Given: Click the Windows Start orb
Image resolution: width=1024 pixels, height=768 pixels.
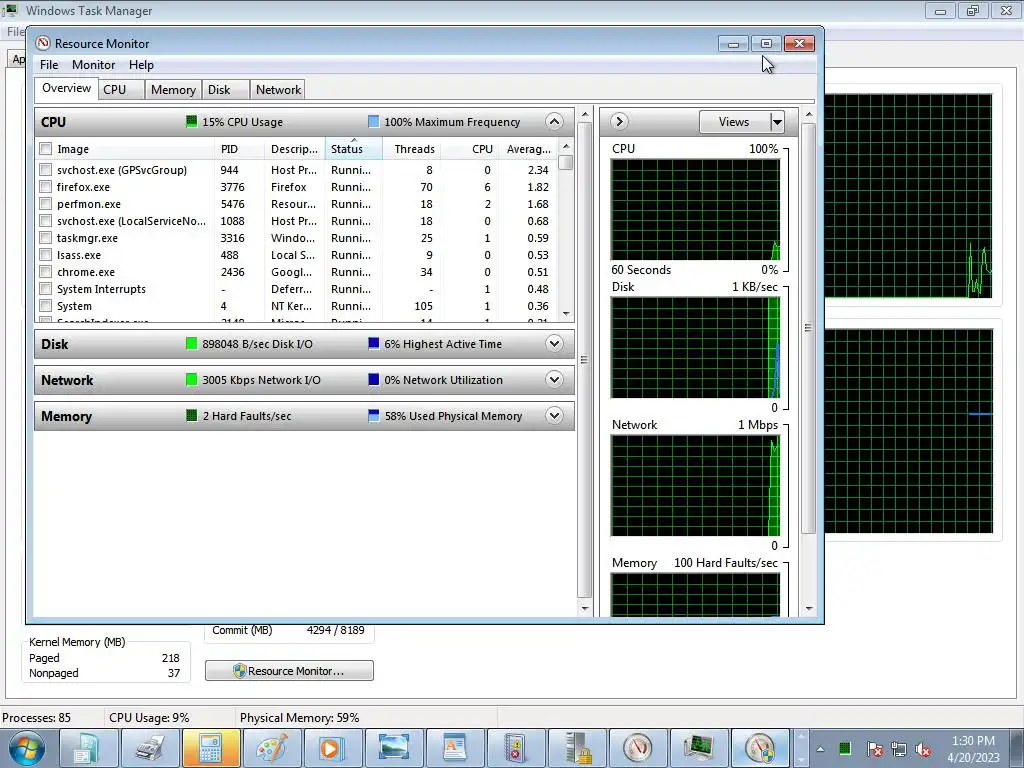Looking at the screenshot, I should coord(26,748).
